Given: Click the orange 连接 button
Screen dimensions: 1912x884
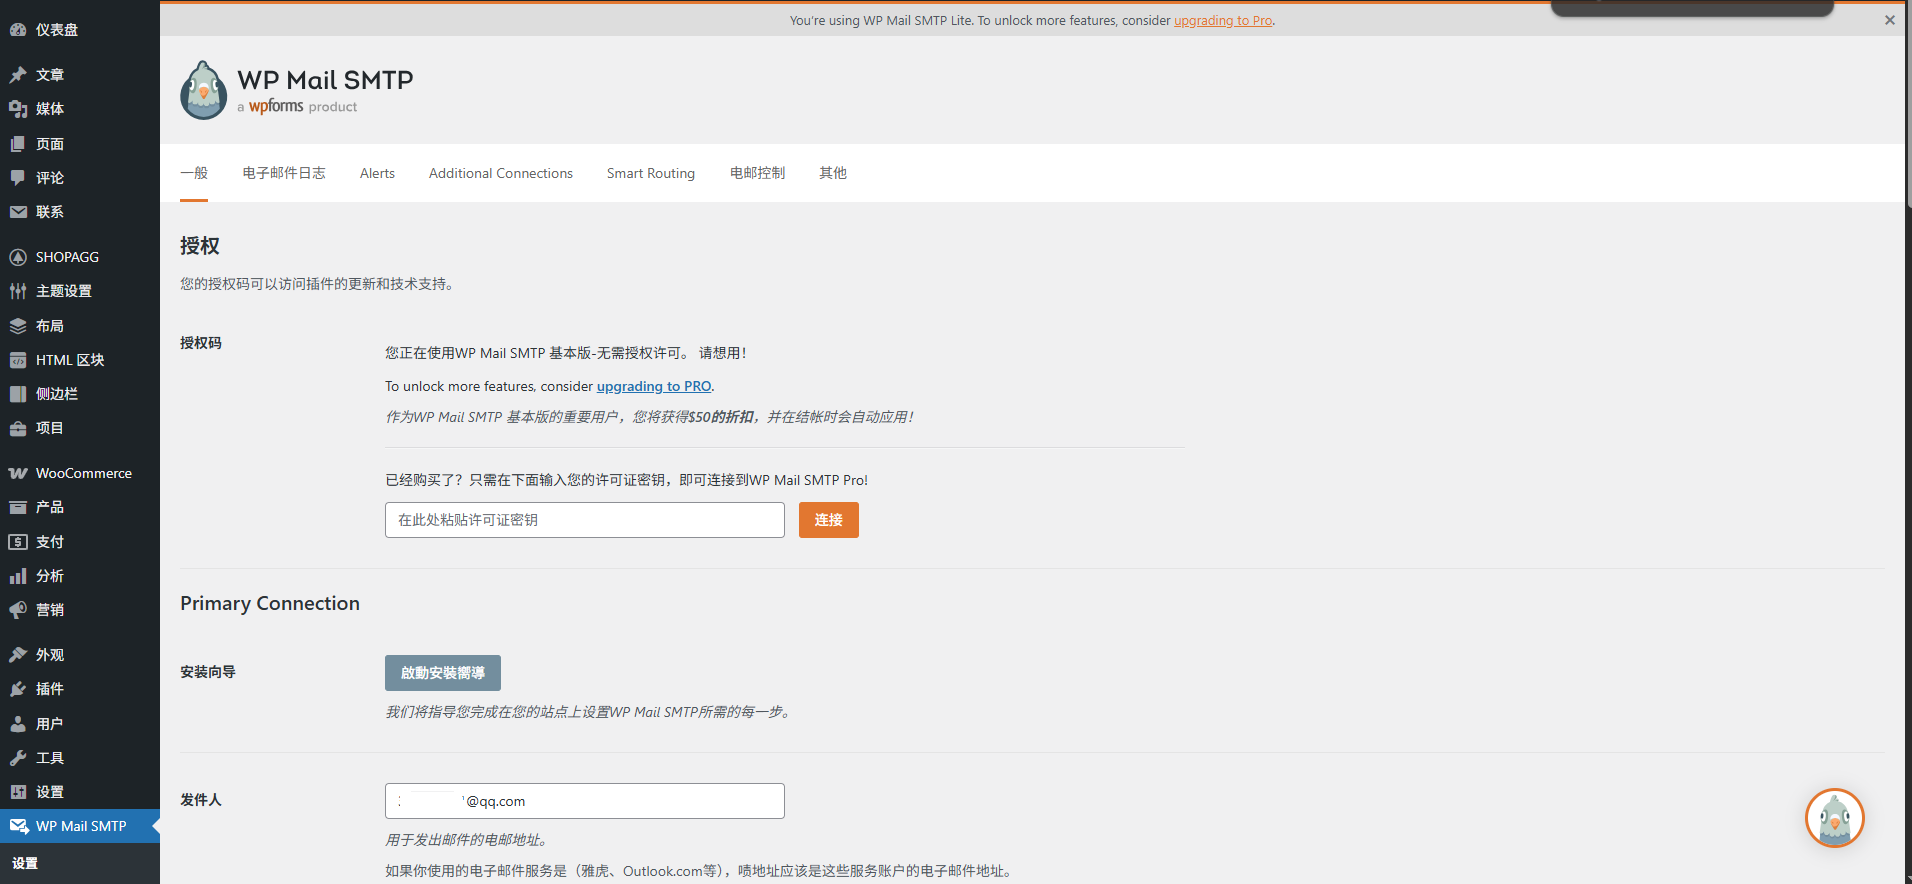Looking at the screenshot, I should [829, 520].
